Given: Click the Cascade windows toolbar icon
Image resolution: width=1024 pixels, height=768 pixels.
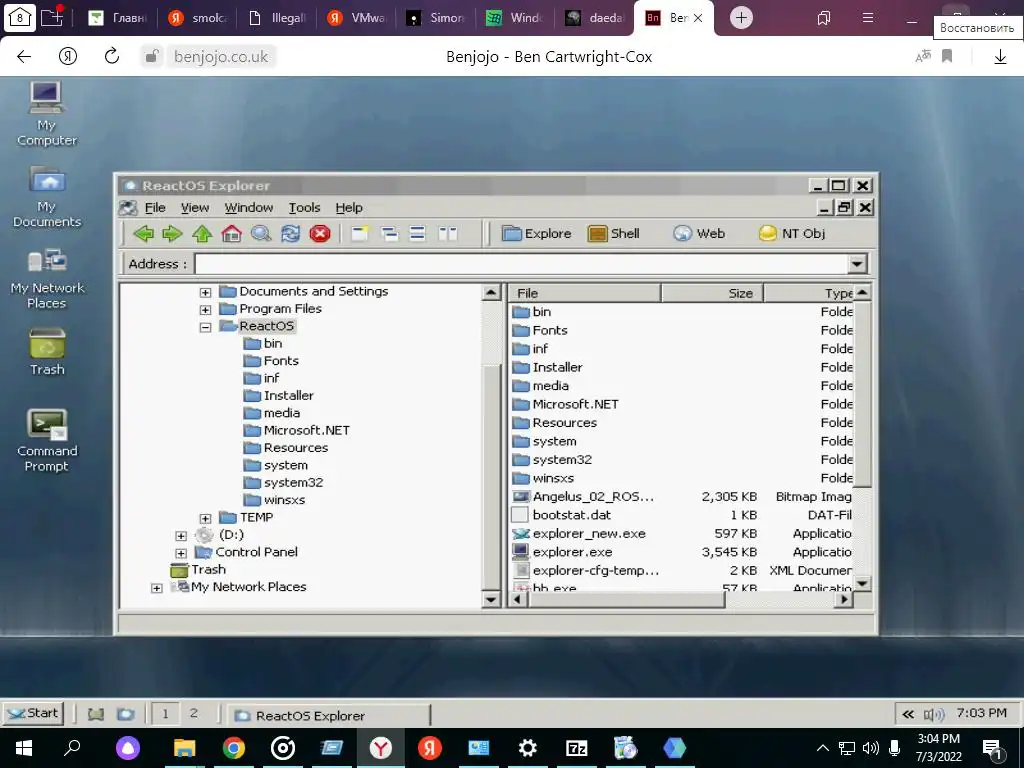Looking at the screenshot, I should 389,233.
